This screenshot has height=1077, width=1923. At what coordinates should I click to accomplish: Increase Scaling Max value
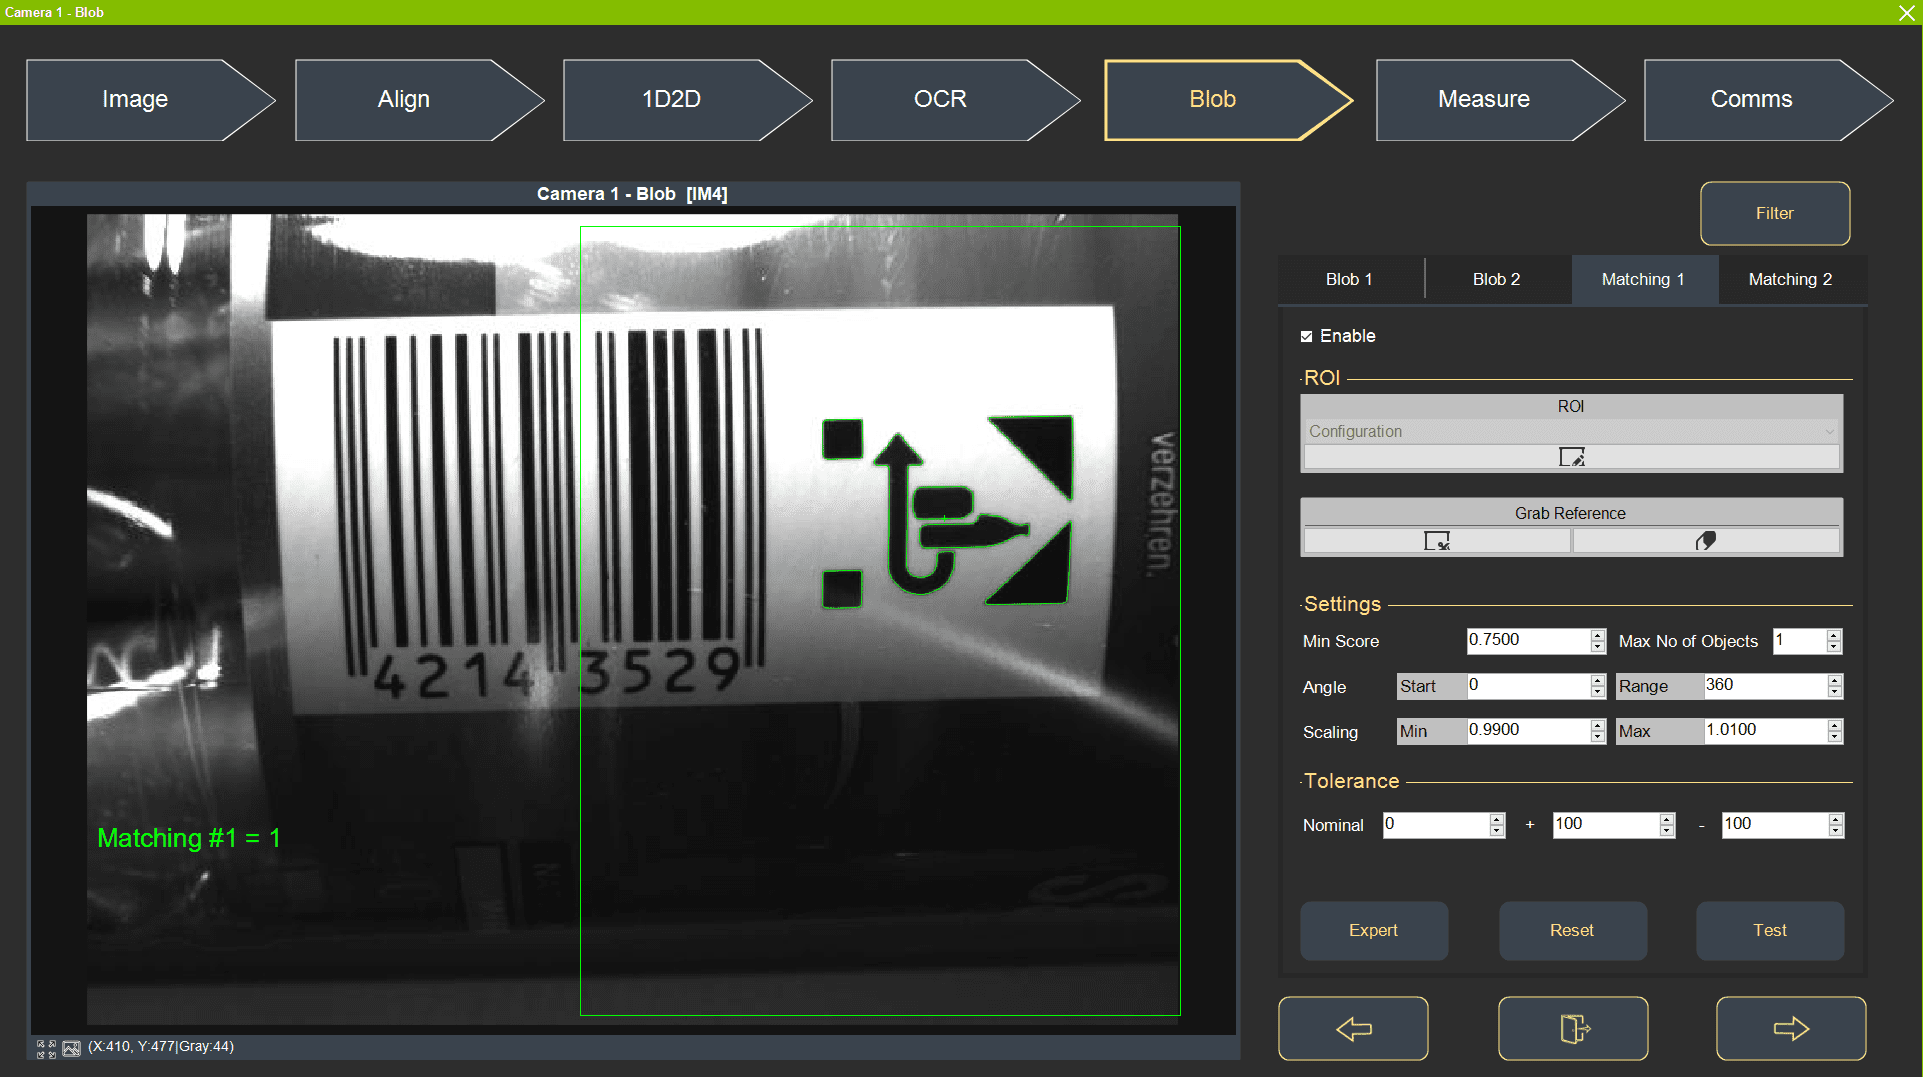pyautogui.click(x=1834, y=725)
